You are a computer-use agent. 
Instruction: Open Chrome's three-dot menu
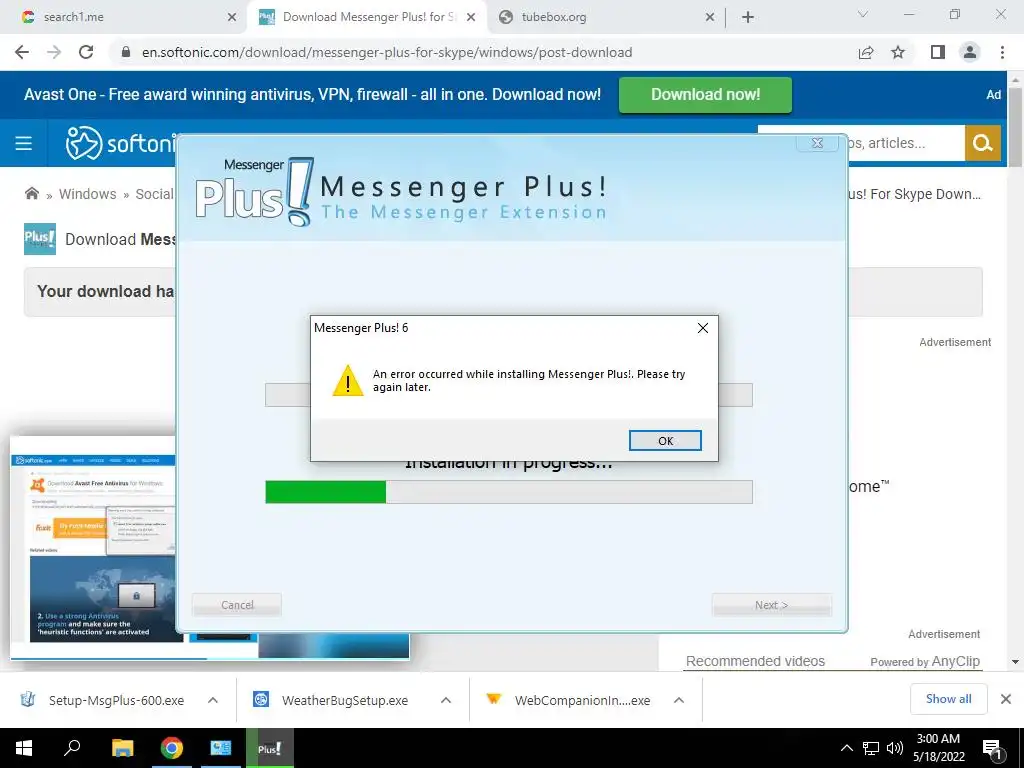(x=1002, y=52)
